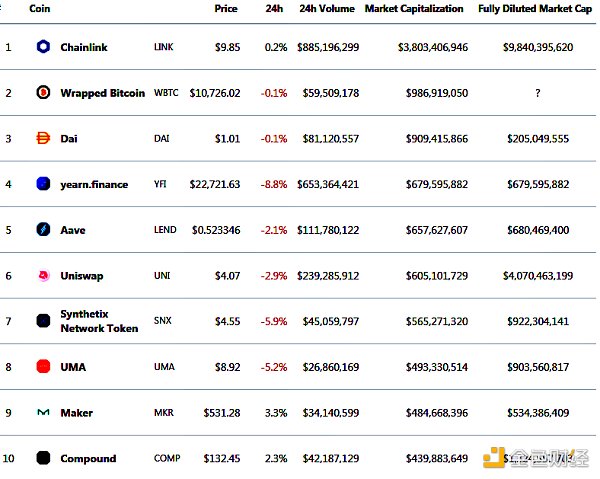Image resolution: width=600 pixels, height=479 pixels.
Task: Click the Uniswap logo icon
Action: (x=43, y=275)
